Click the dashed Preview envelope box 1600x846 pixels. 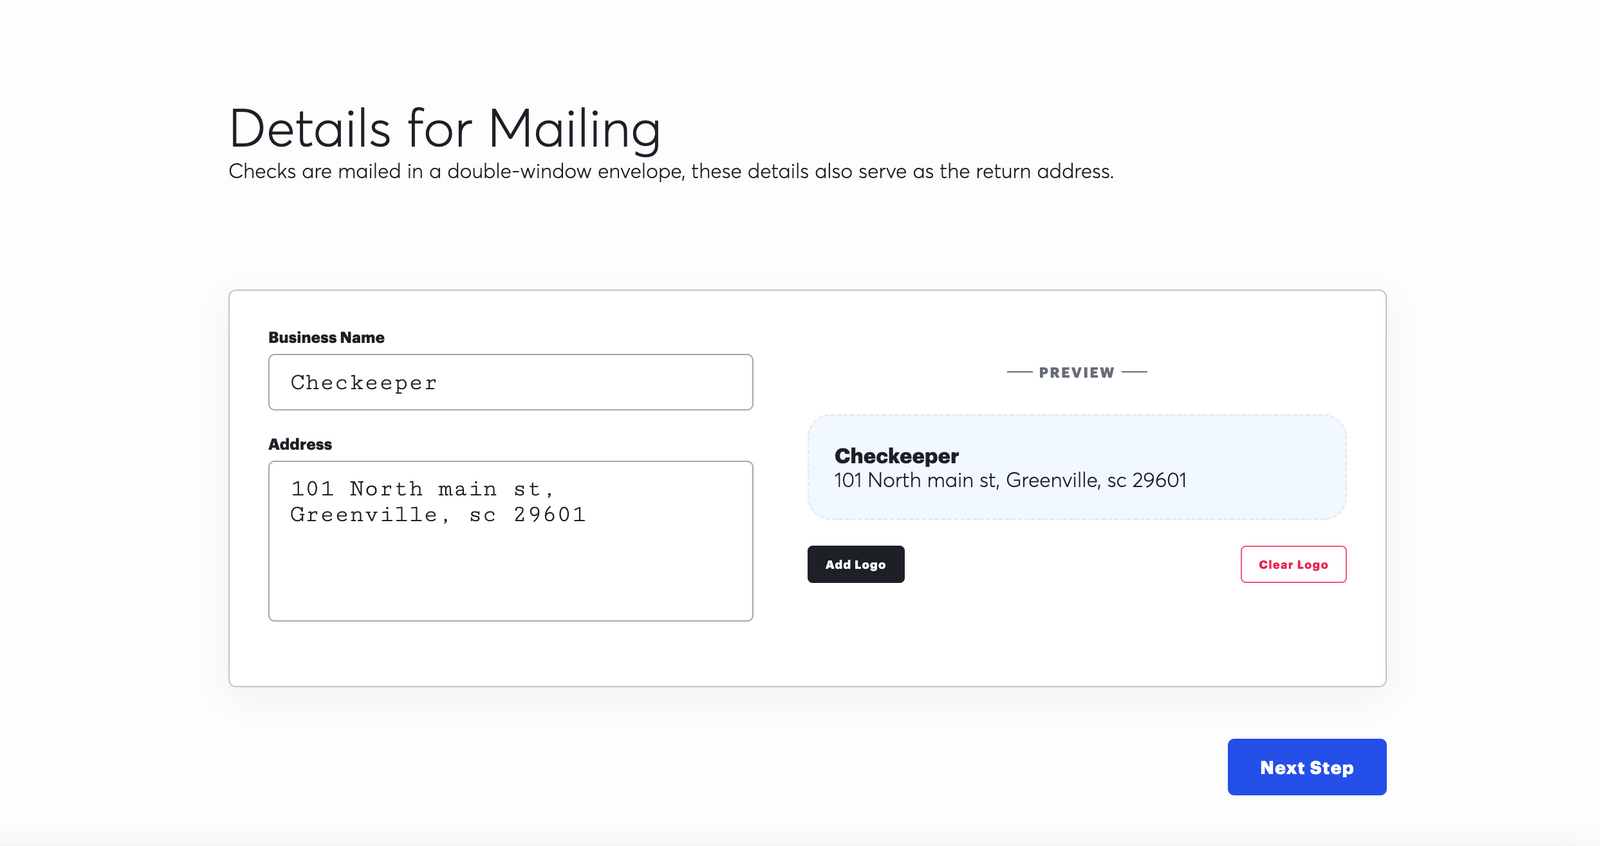point(1077,467)
